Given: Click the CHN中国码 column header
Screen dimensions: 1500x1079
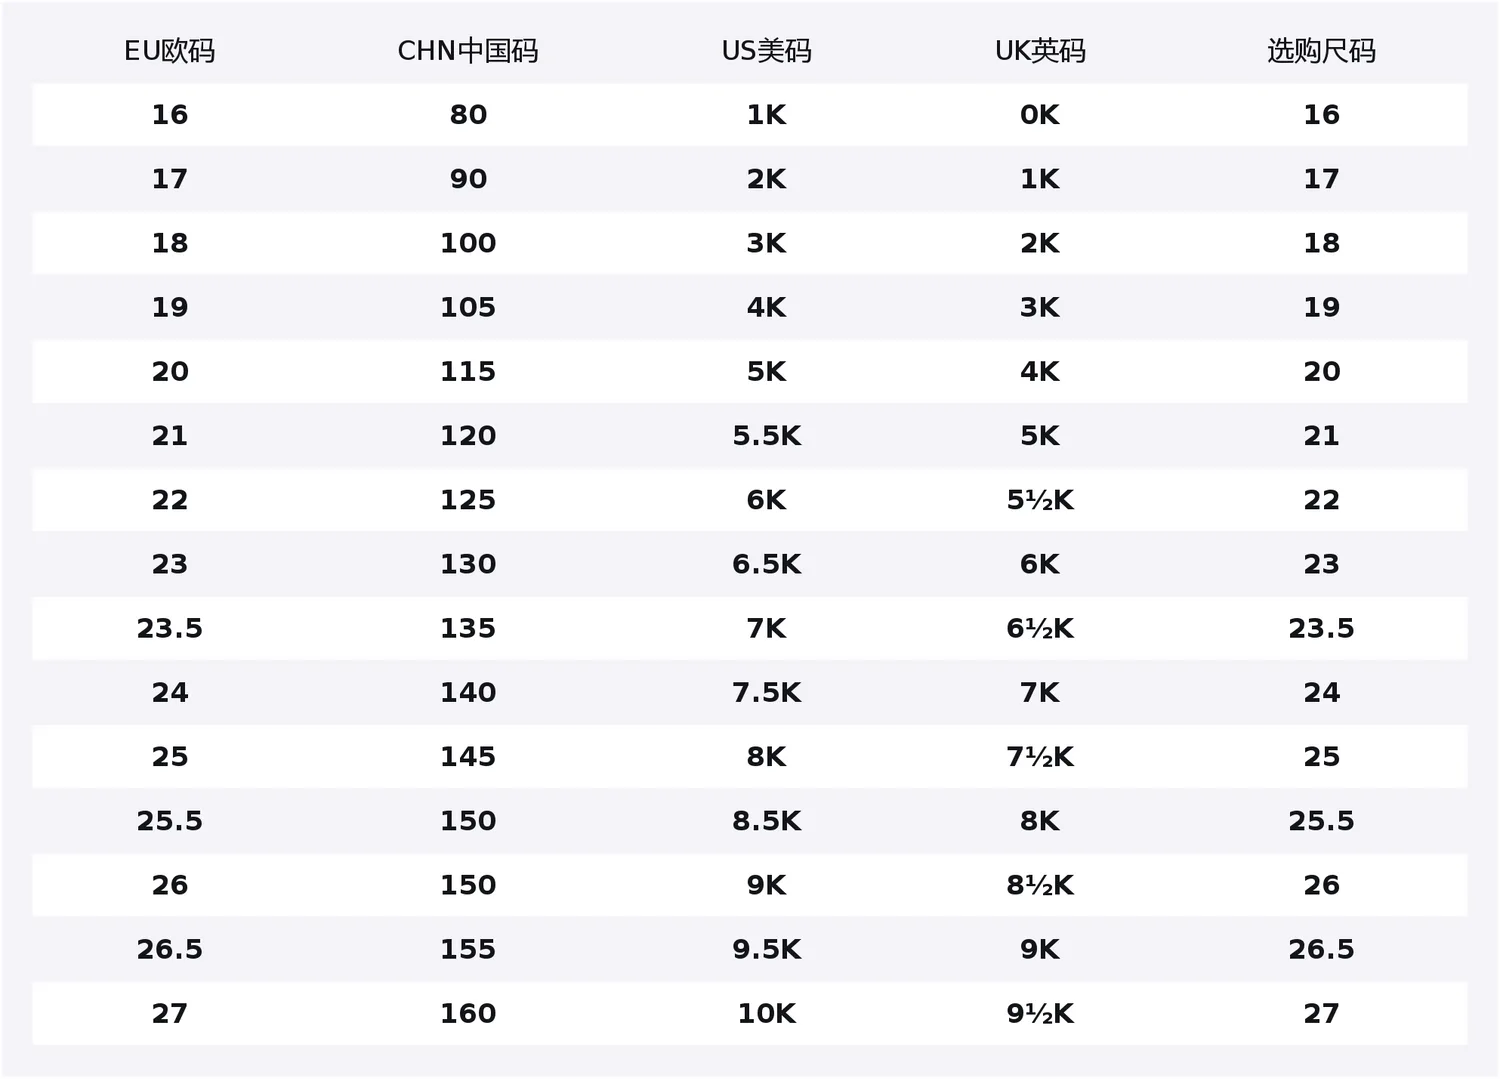Looking at the screenshot, I should pyautogui.click(x=468, y=51).
